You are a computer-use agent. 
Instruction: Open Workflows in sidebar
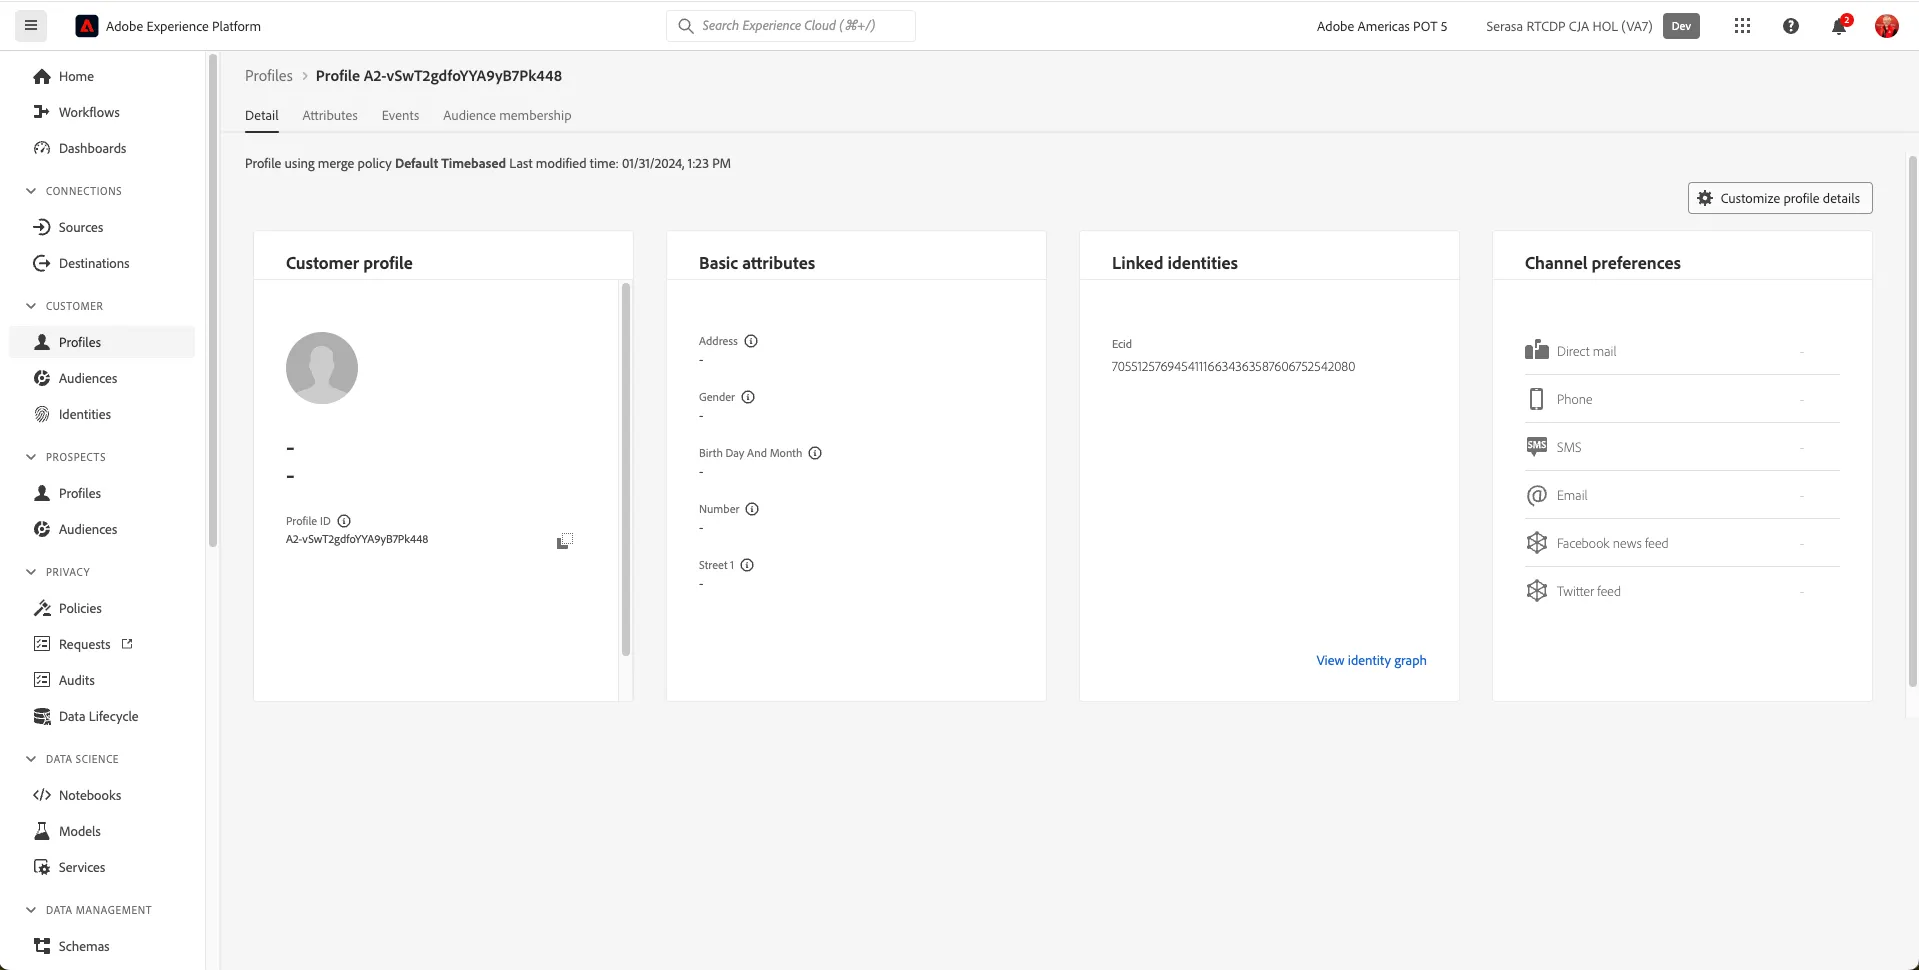point(102,112)
